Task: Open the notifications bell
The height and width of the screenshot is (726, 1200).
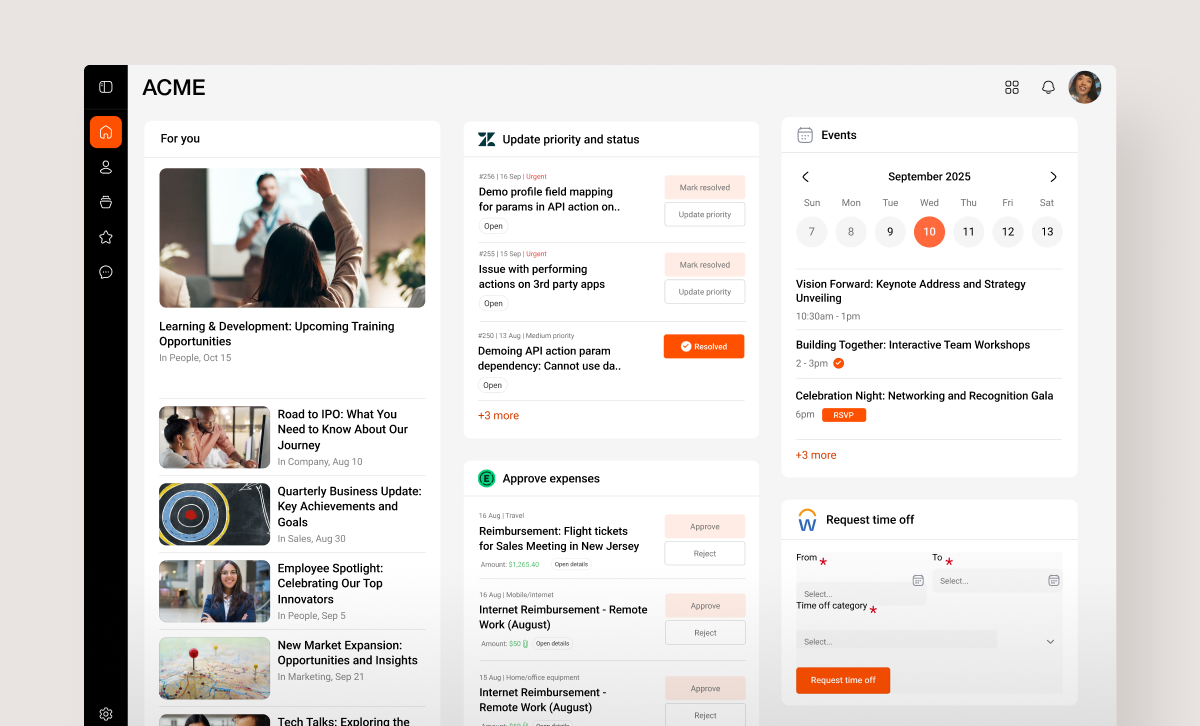Action: tap(1048, 87)
